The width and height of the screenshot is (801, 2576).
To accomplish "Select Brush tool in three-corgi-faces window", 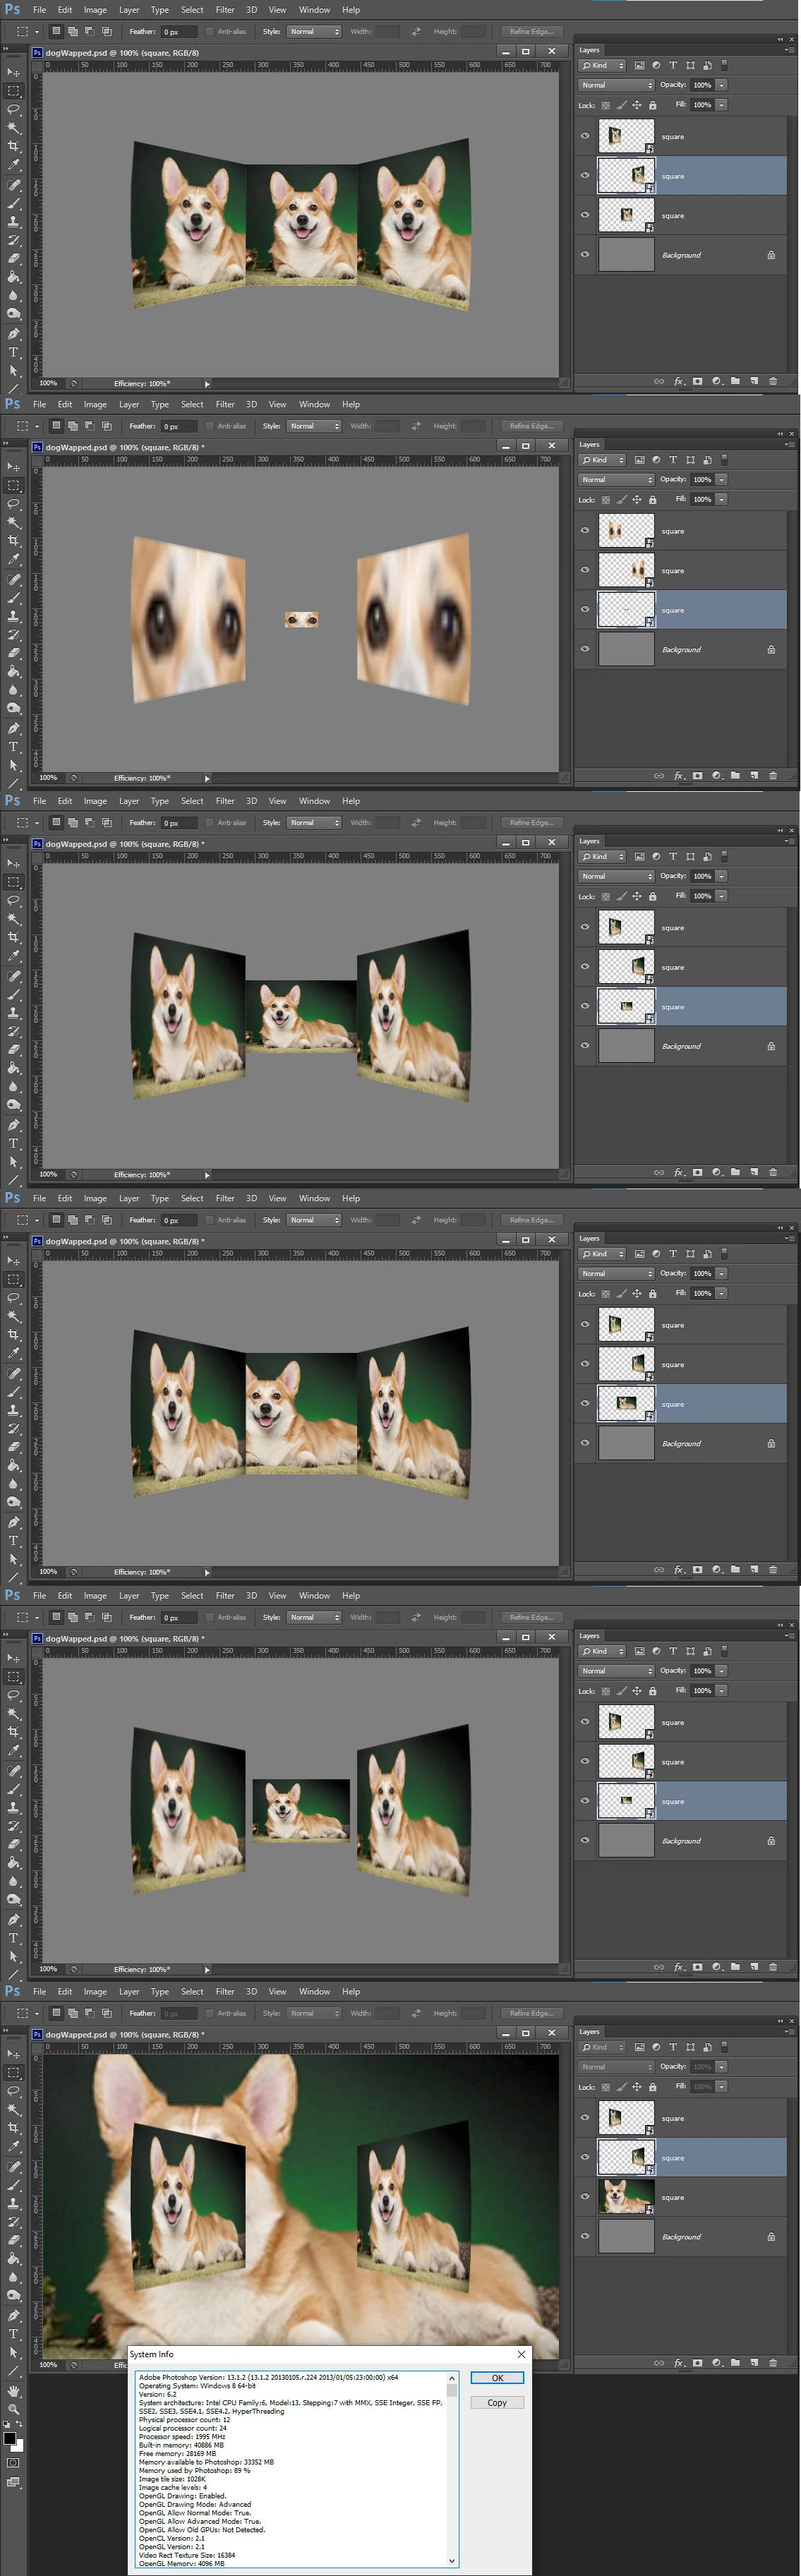I will pos(13,204).
